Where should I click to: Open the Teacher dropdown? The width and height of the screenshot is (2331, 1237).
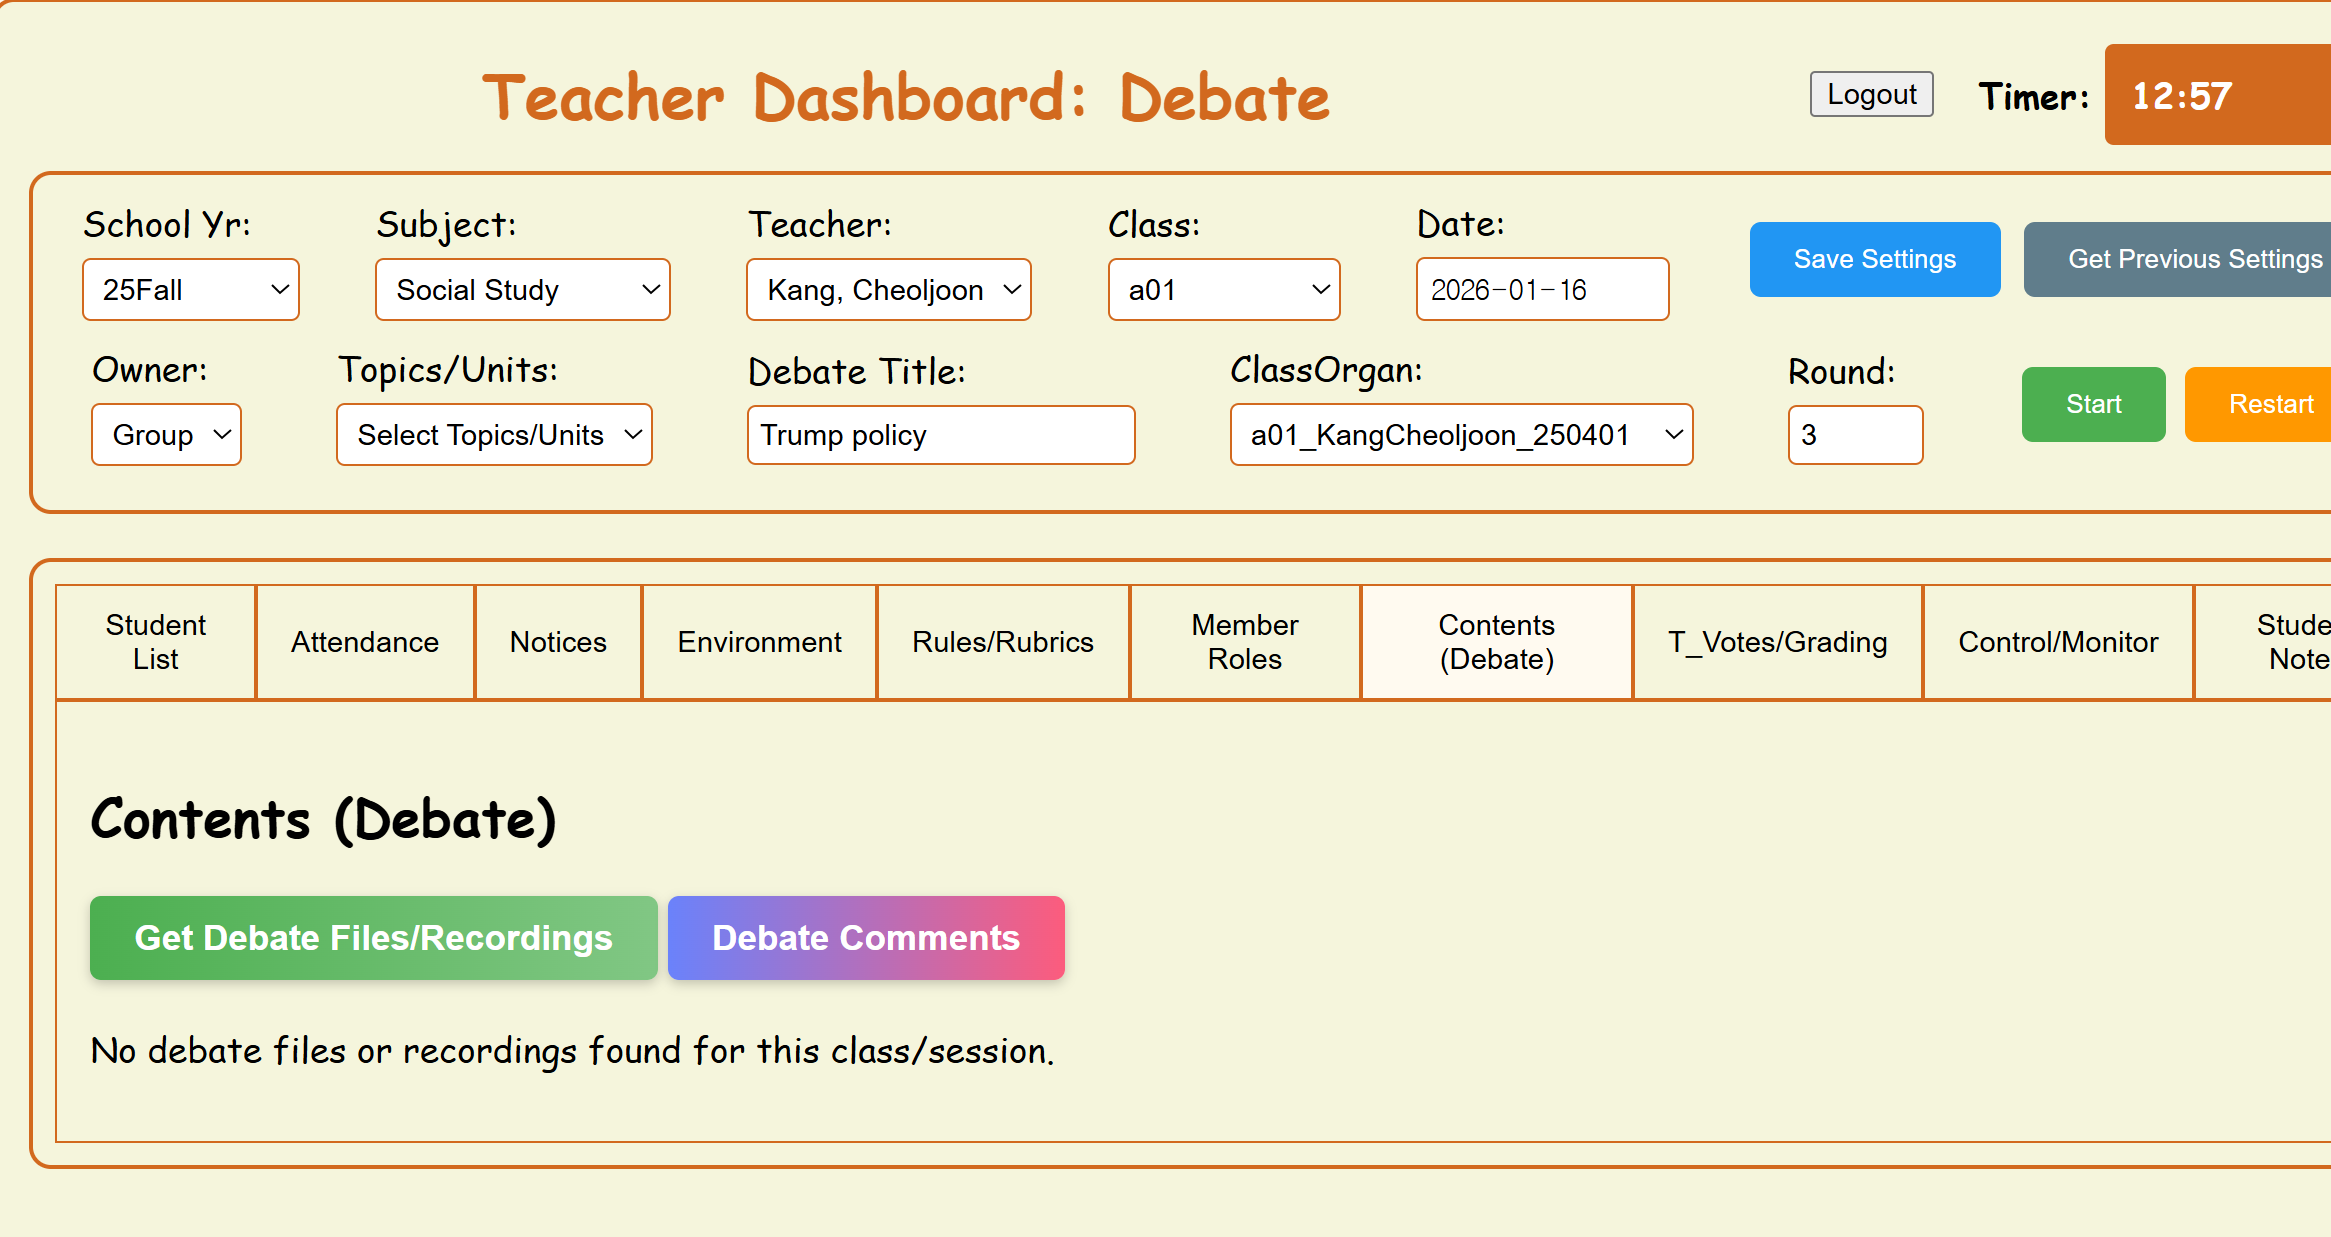click(888, 290)
